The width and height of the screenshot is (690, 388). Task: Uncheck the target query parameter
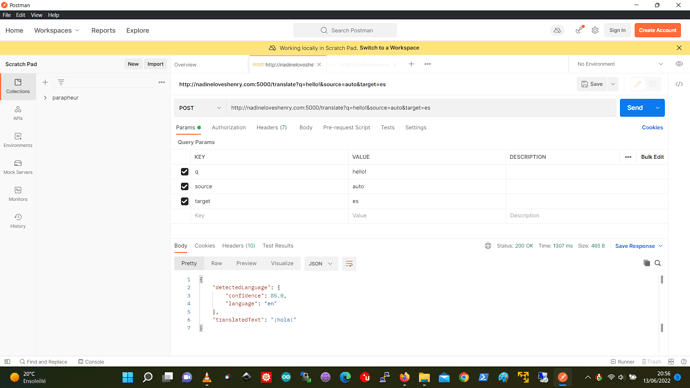184,201
